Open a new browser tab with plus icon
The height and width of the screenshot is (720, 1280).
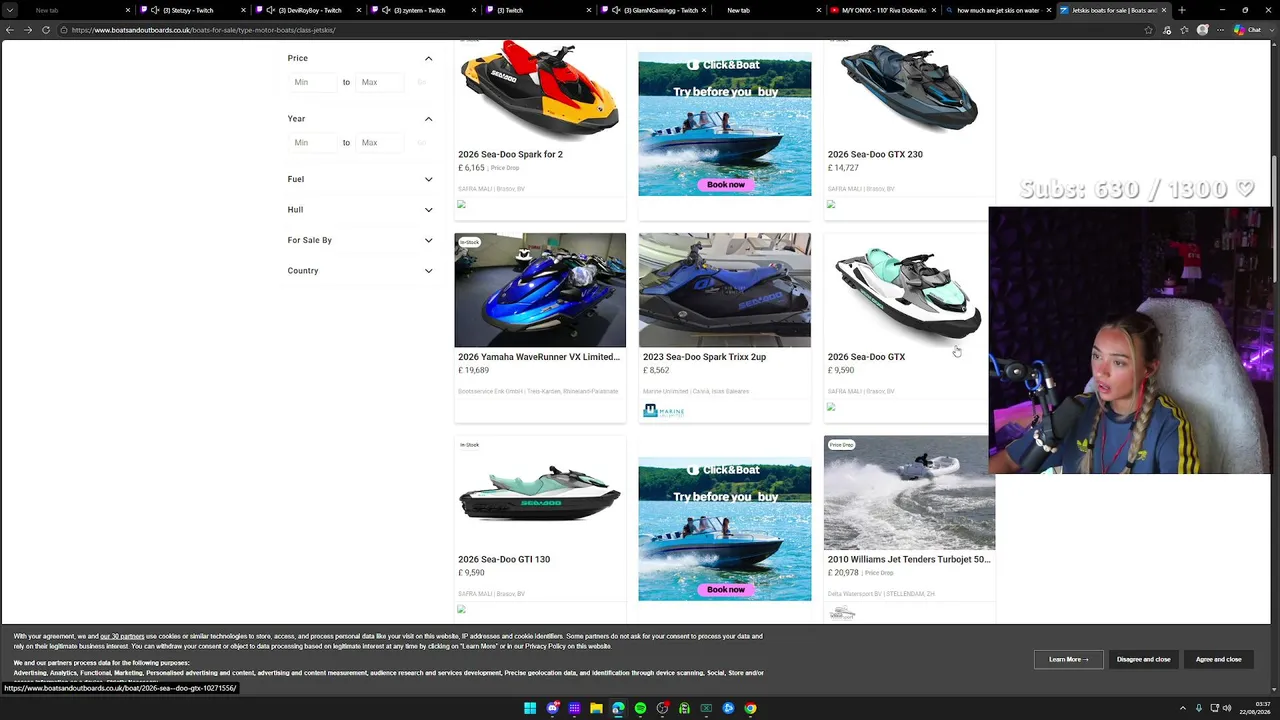coord(1182,10)
